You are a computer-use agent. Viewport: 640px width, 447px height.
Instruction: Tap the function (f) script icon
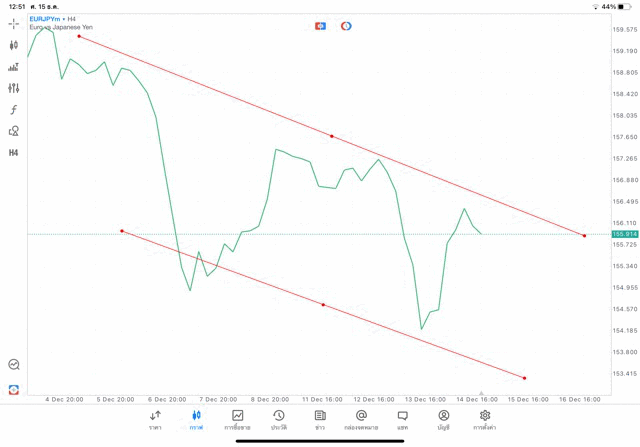pos(13,110)
